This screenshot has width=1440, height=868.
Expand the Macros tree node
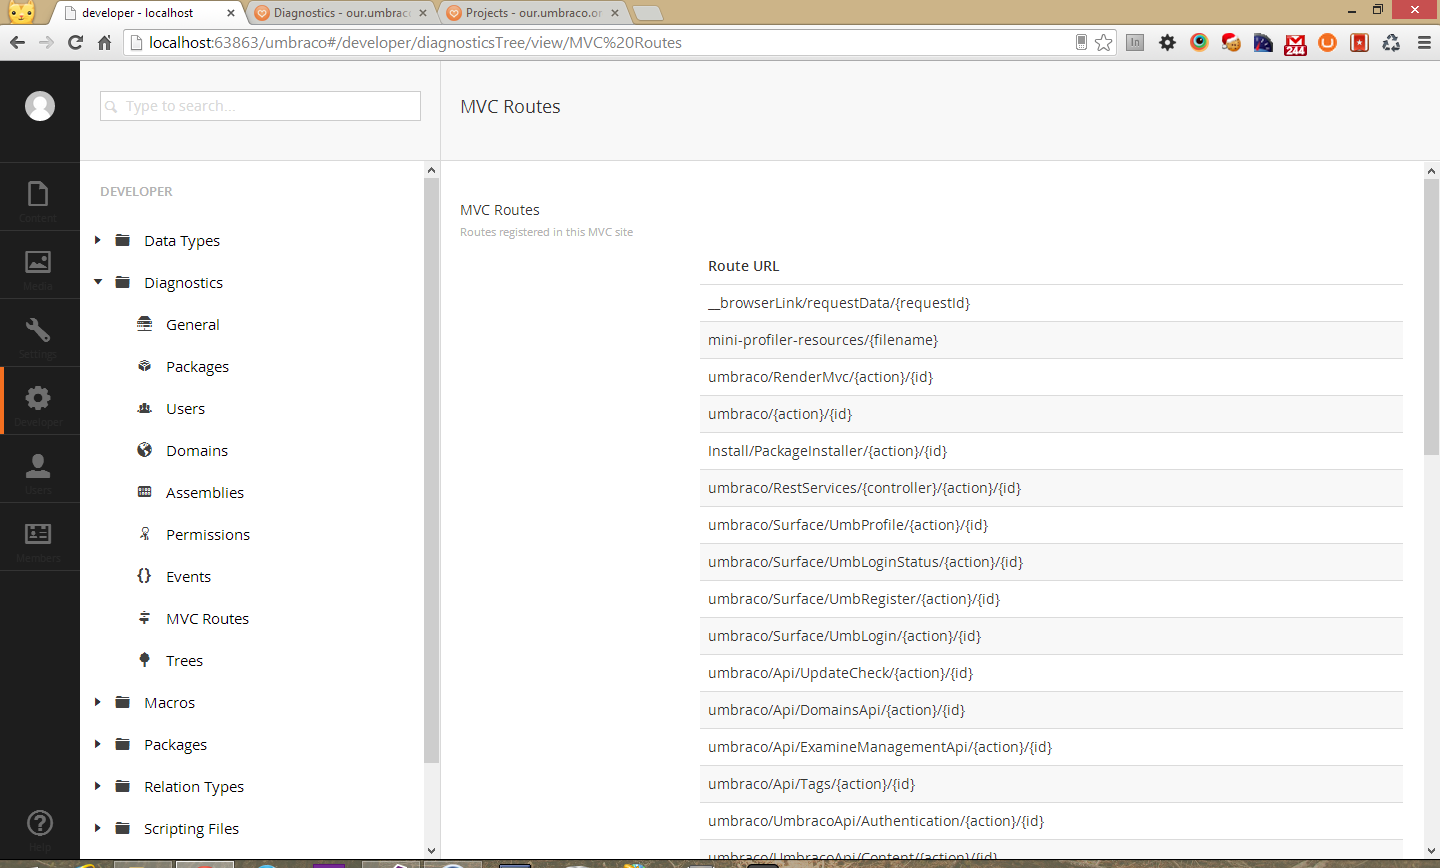click(x=97, y=702)
